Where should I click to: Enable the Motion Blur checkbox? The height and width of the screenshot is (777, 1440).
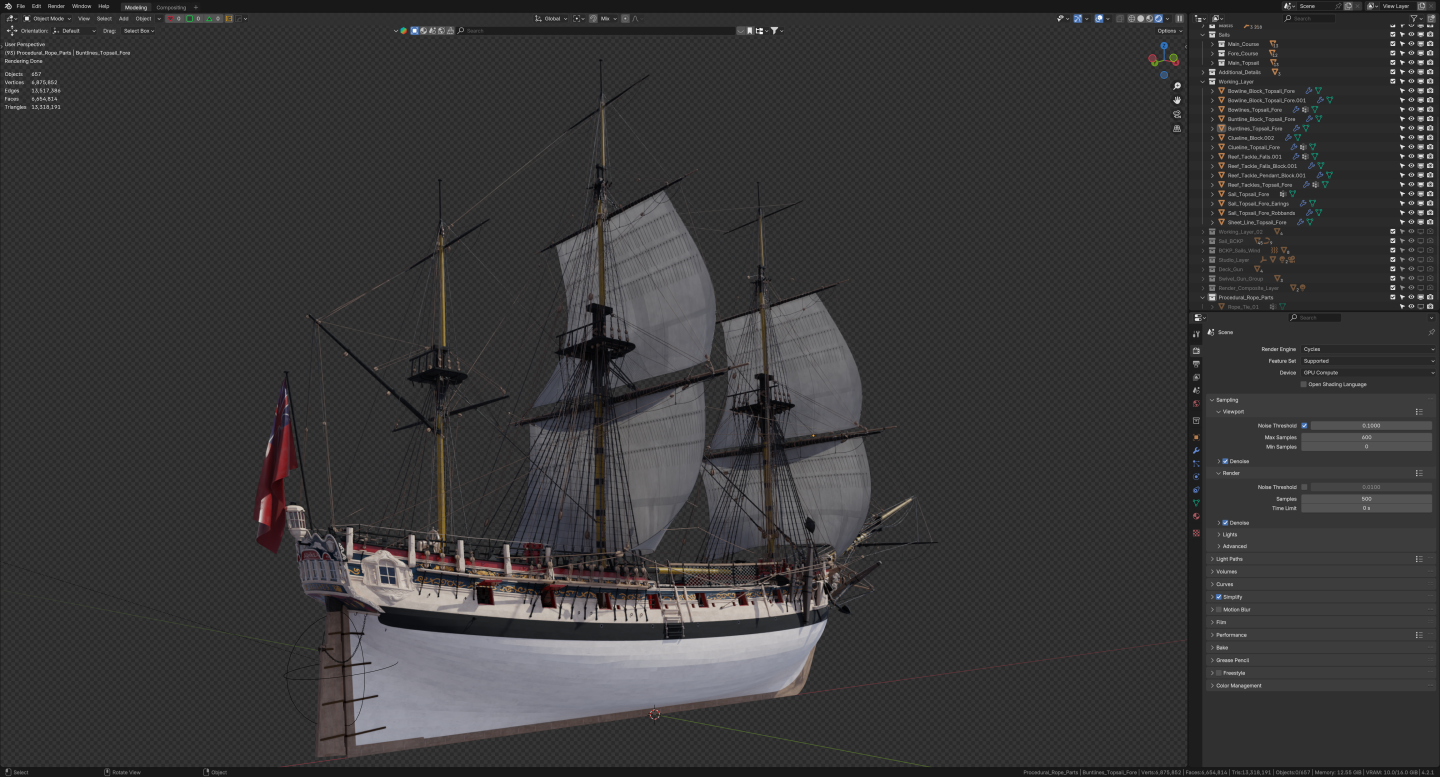[x=1218, y=609]
